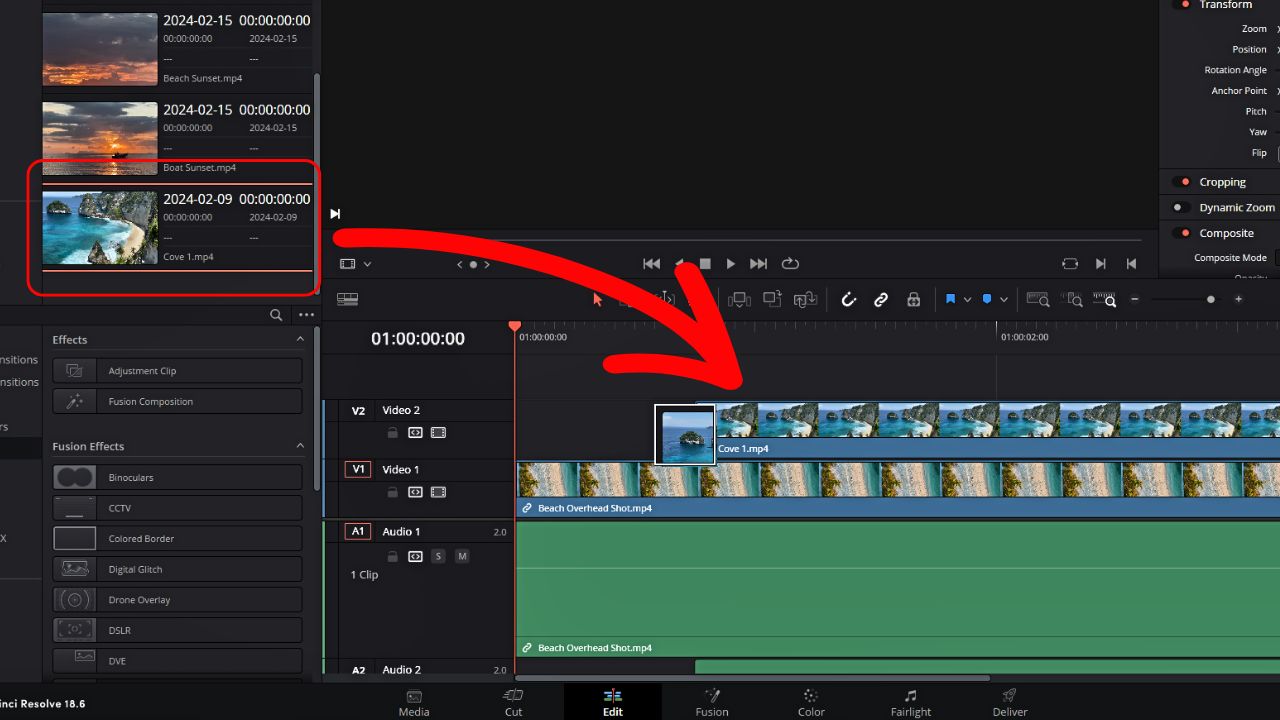This screenshot has height=720, width=1280.
Task: Click the position lock icon in the toolbar
Action: [913, 299]
